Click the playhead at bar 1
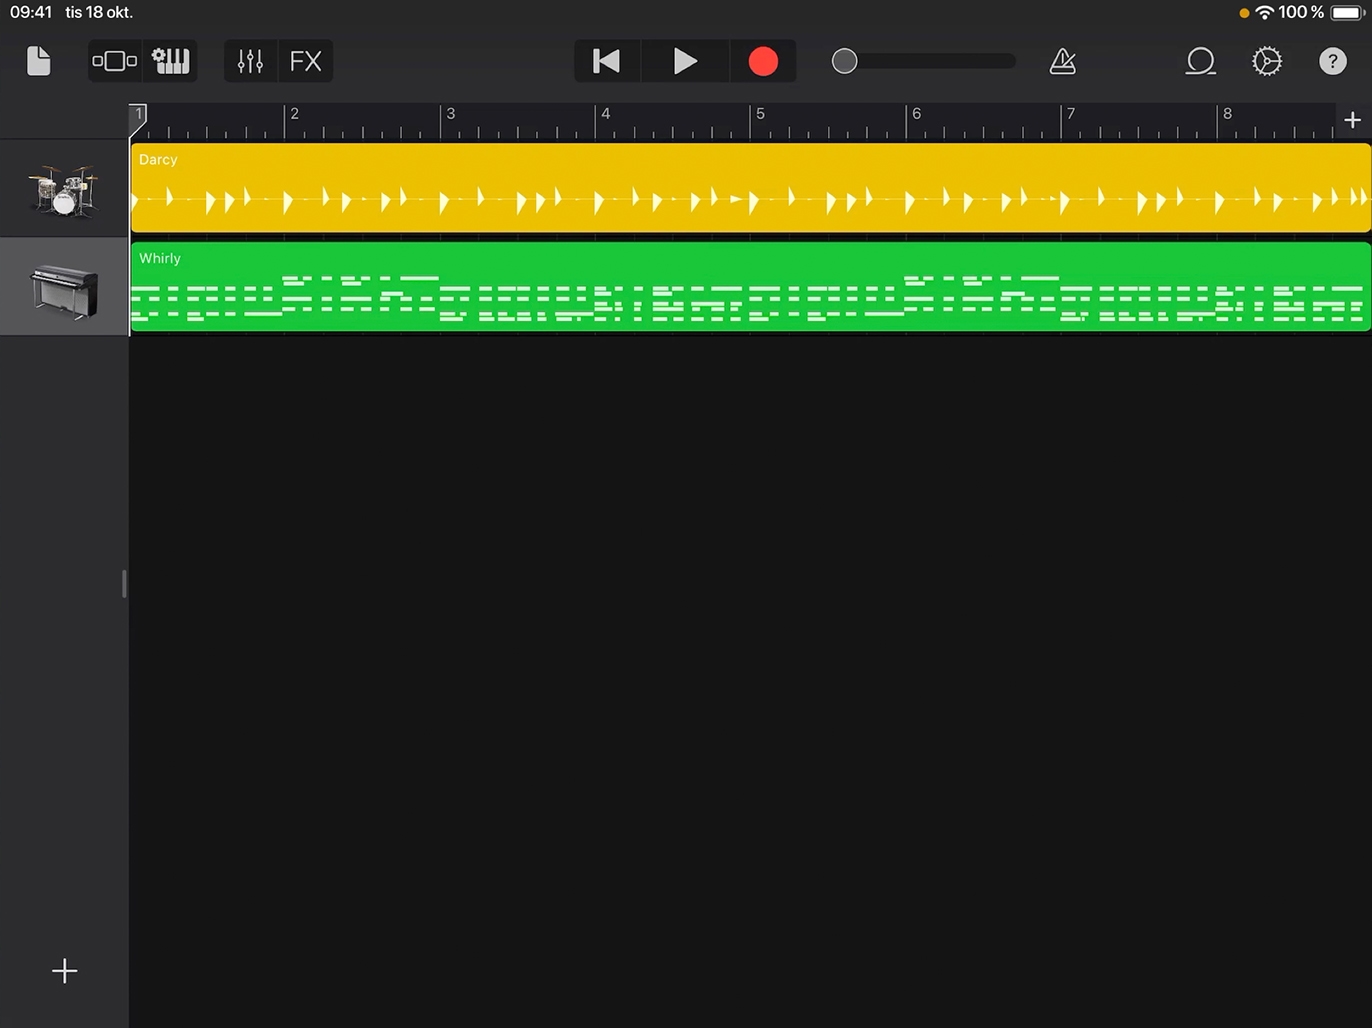 tap(138, 118)
